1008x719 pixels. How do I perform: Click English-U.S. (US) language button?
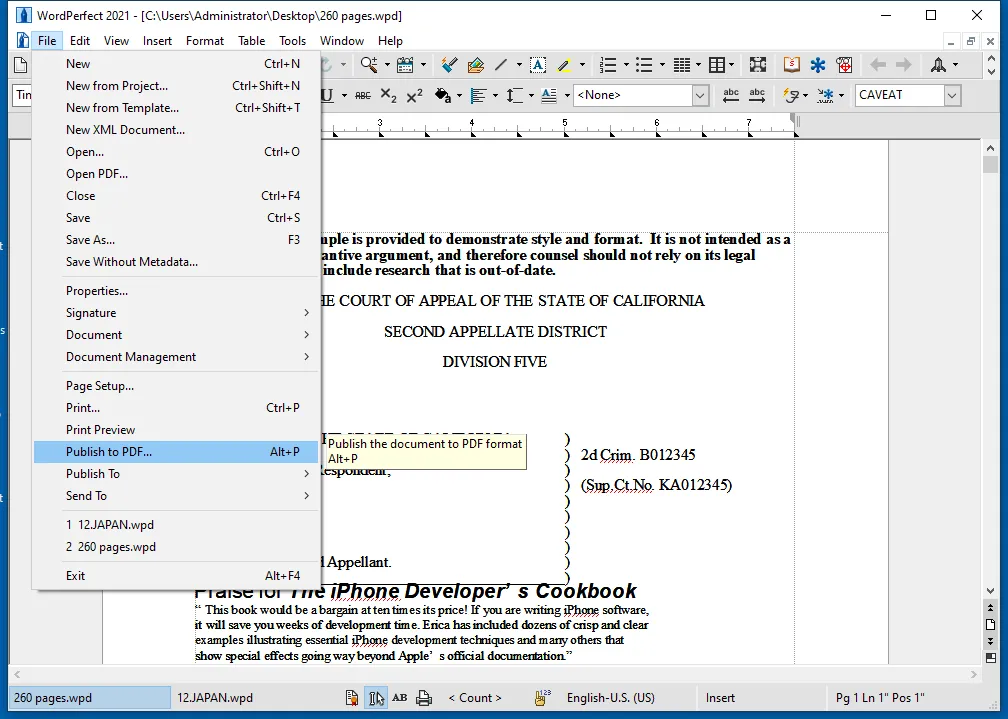pos(611,698)
